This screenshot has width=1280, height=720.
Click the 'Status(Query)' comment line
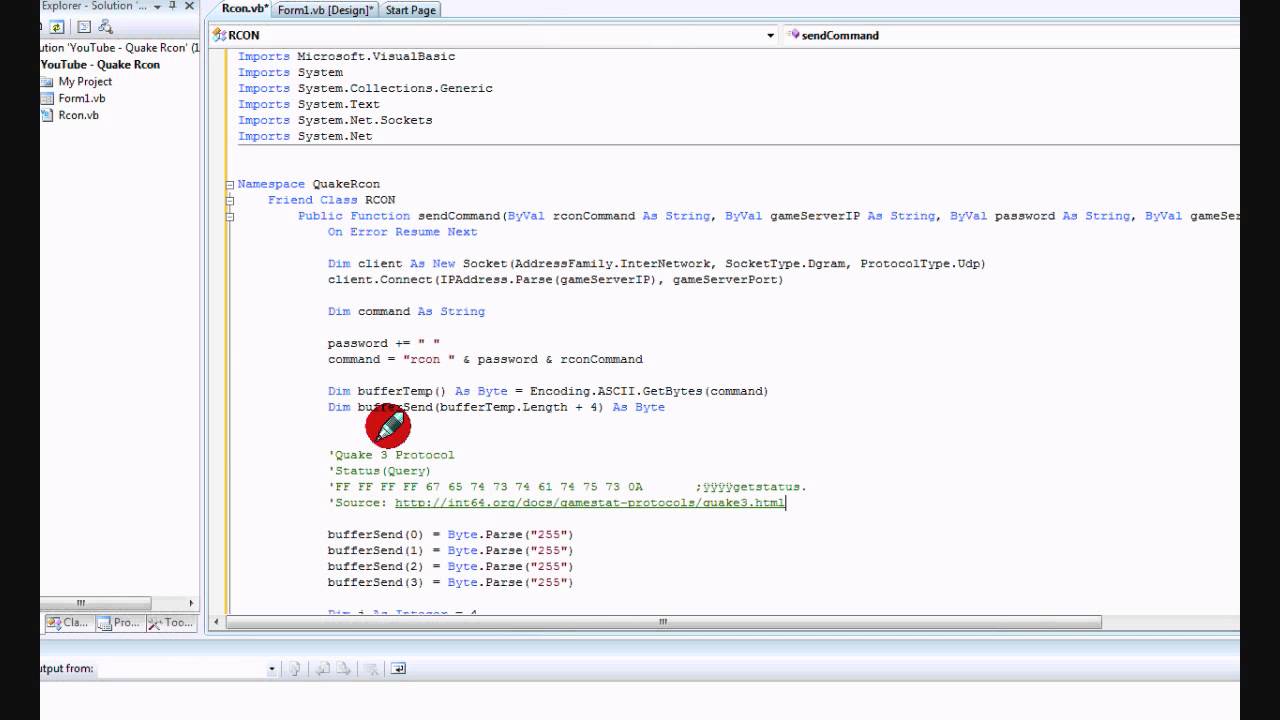(379, 471)
